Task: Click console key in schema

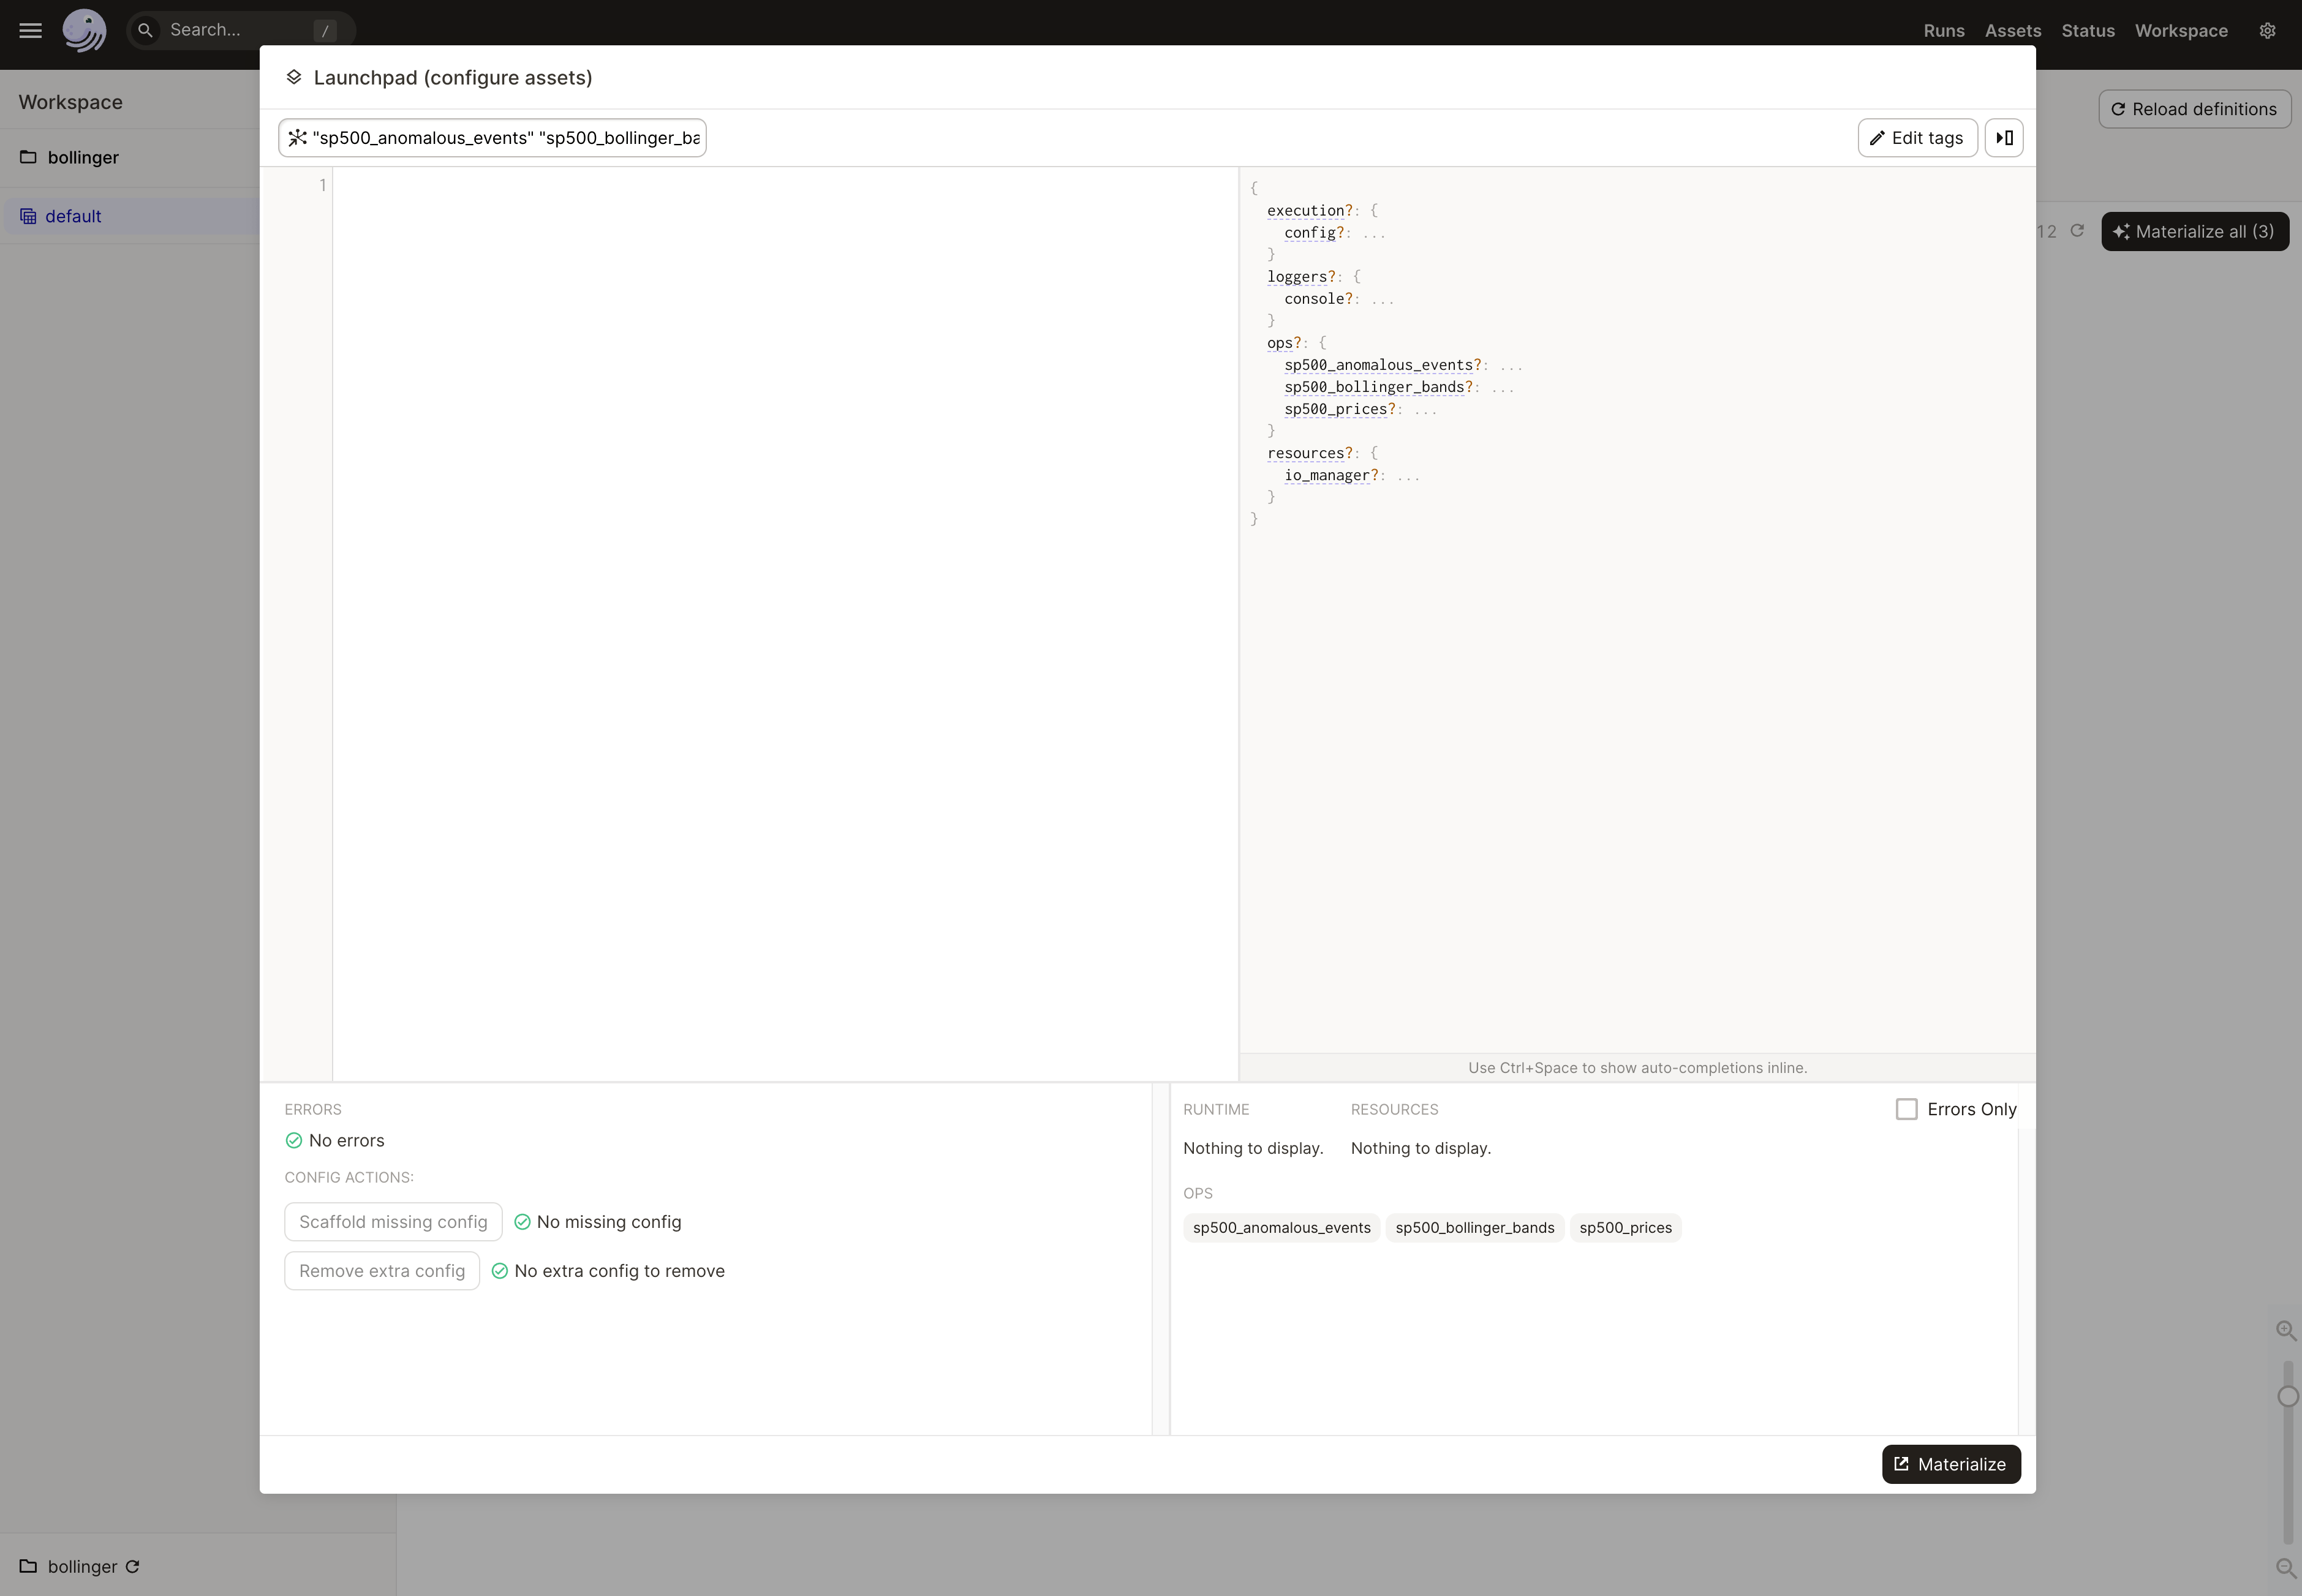Action: tap(1314, 298)
